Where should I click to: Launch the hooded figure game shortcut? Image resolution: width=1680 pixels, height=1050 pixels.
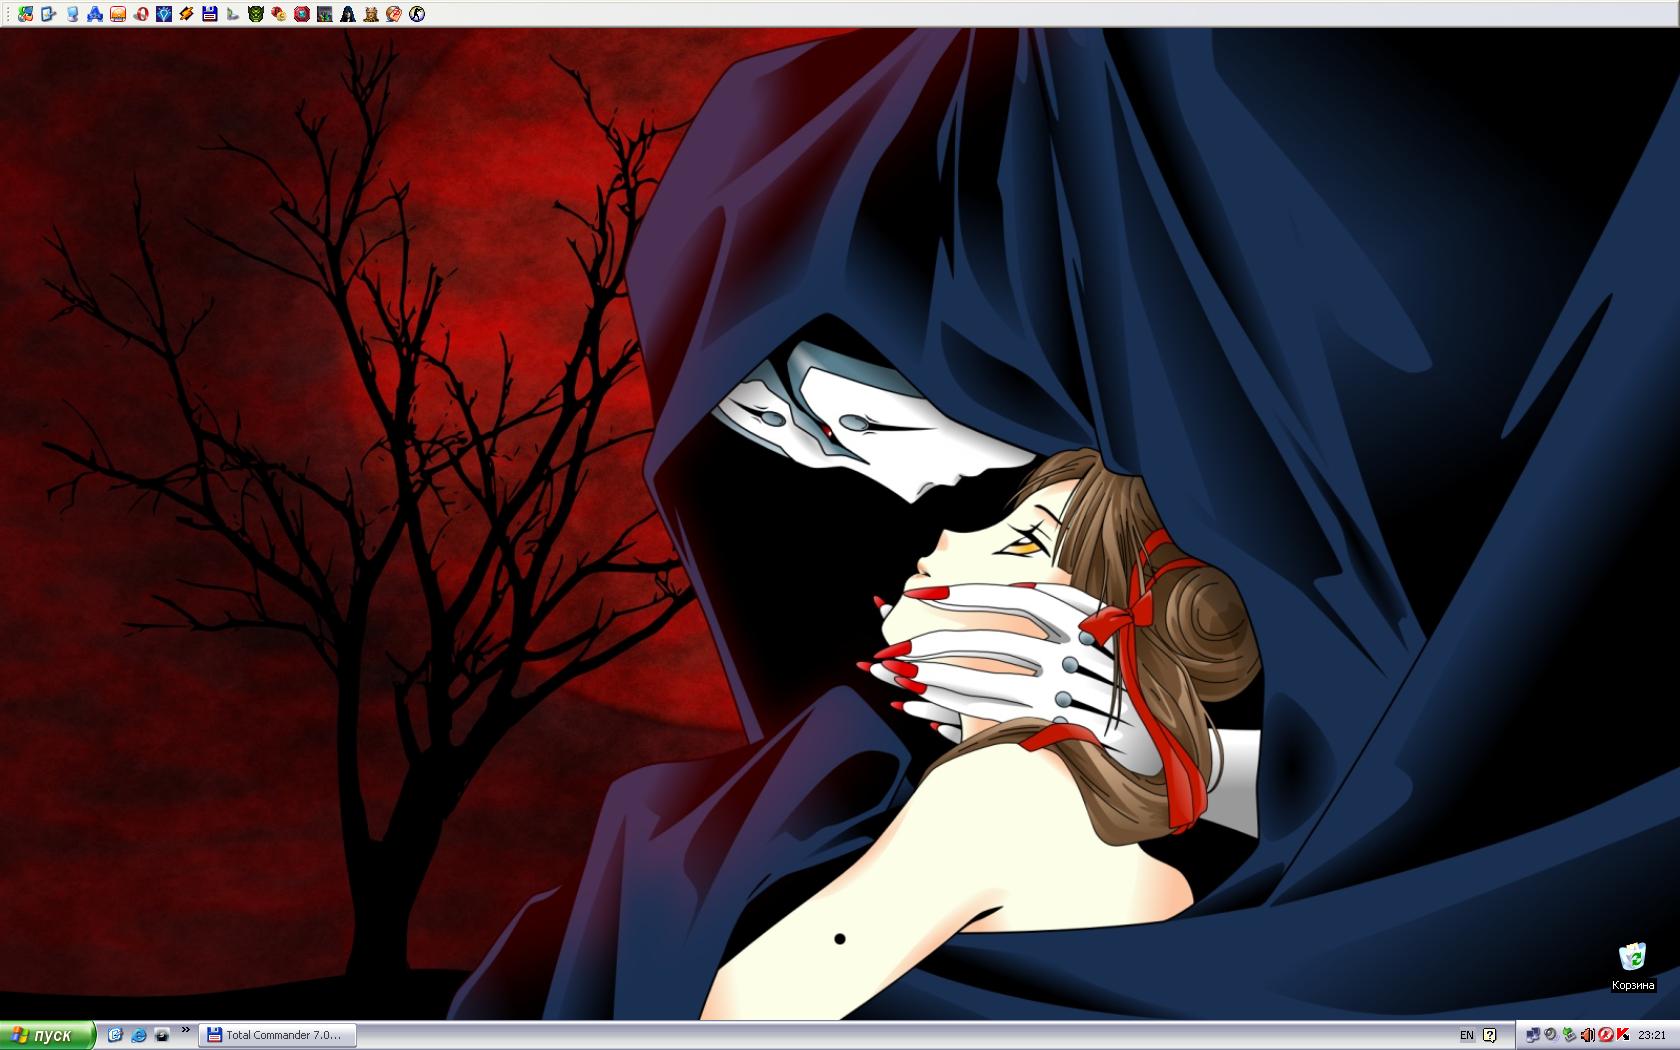tap(348, 14)
